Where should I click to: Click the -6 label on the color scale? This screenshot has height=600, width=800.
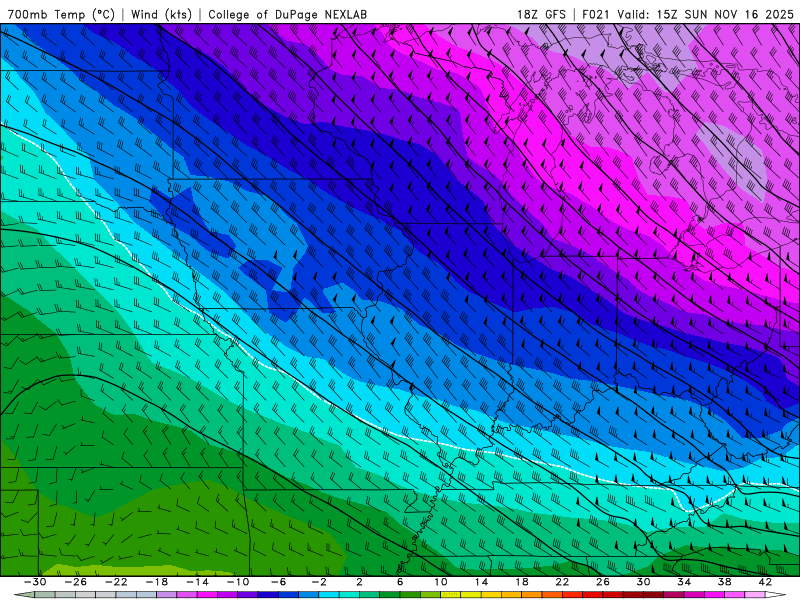(279, 582)
